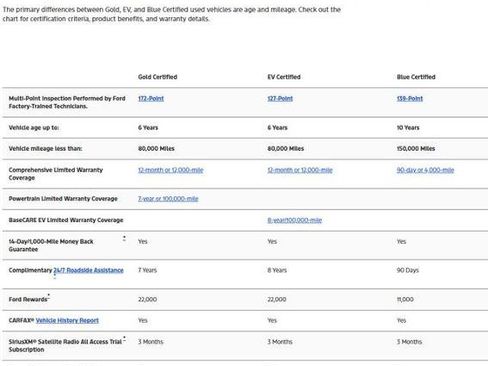Click the Gold Certified '6 Years' age value

click(148, 128)
